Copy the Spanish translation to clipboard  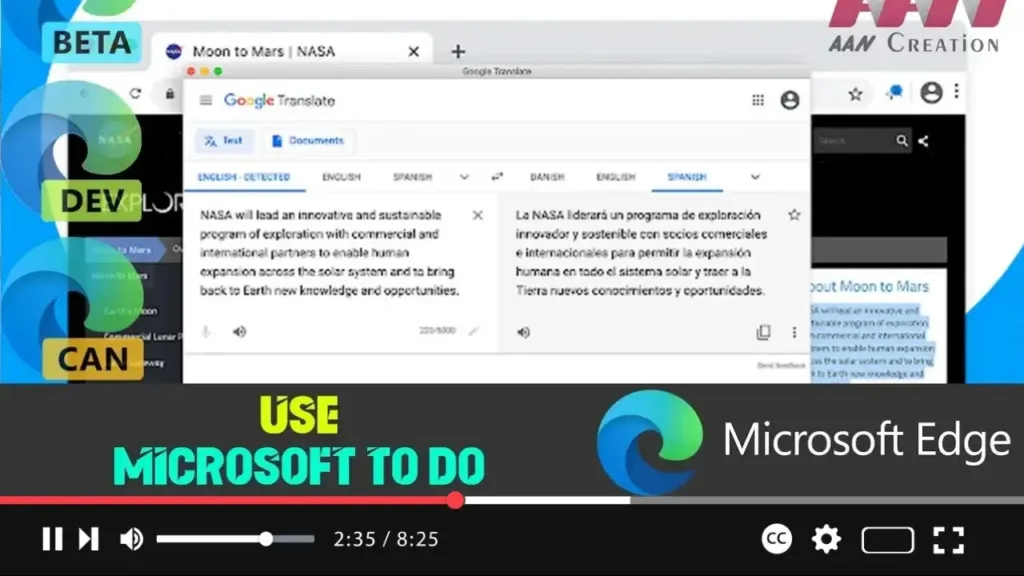[764, 332]
